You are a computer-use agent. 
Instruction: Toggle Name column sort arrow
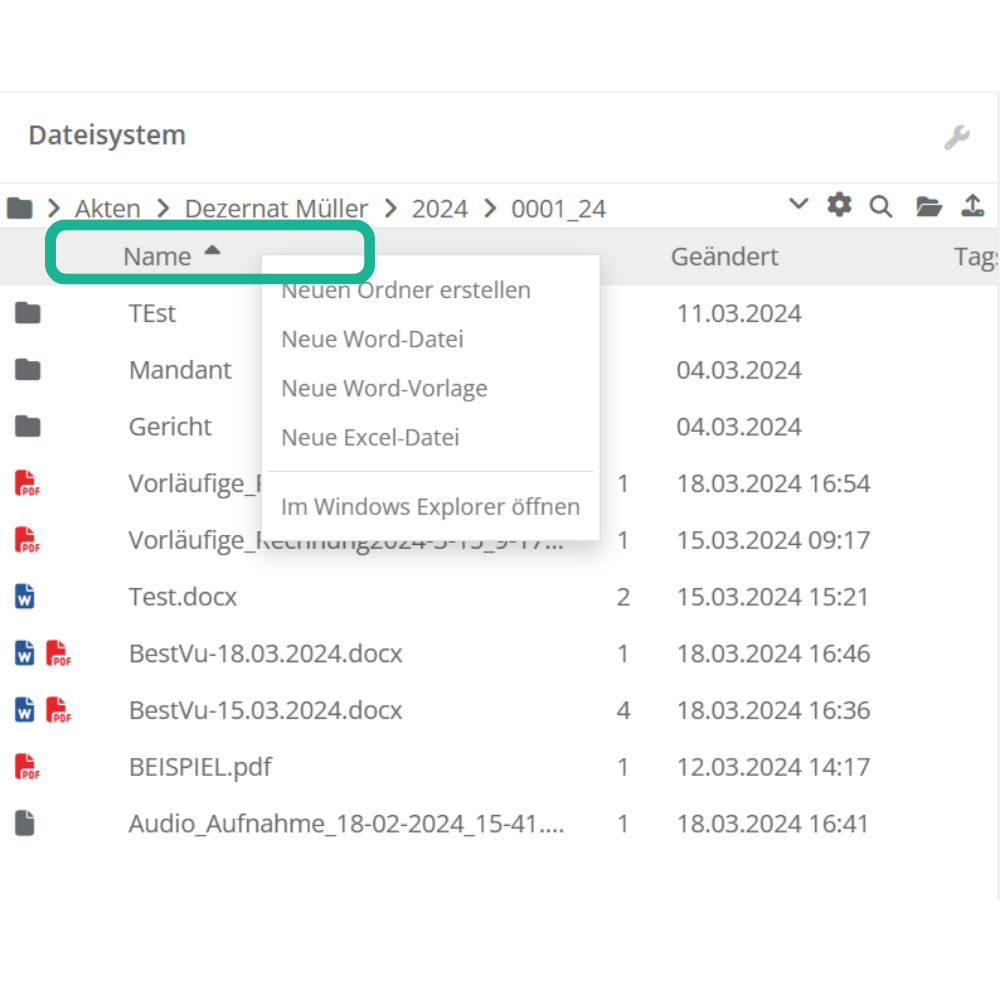[x=212, y=252]
